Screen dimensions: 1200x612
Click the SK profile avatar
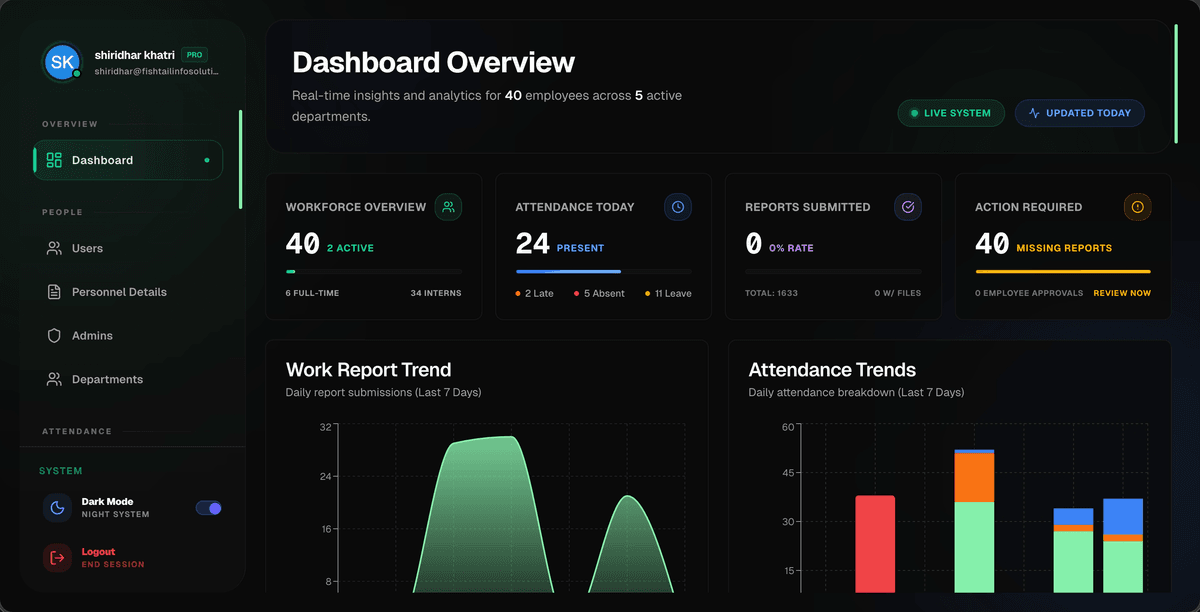(x=62, y=62)
